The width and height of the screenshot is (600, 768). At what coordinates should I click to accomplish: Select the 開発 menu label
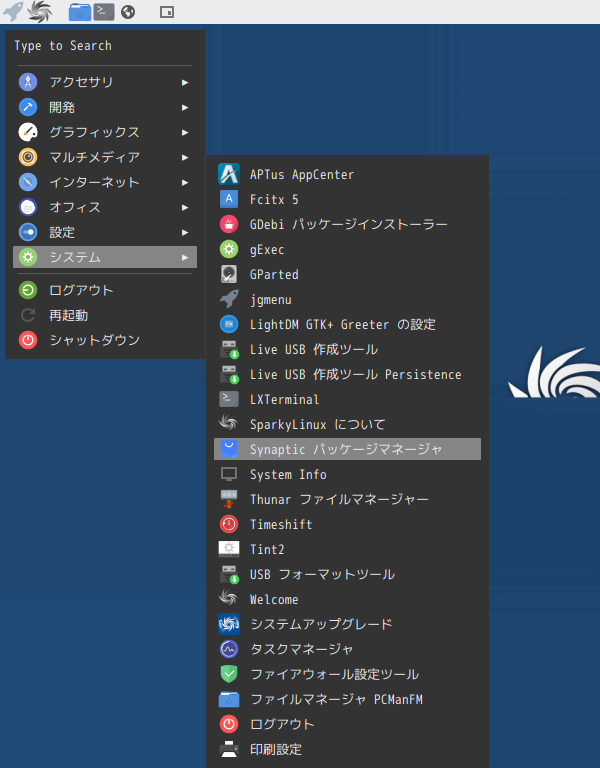coord(62,107)
